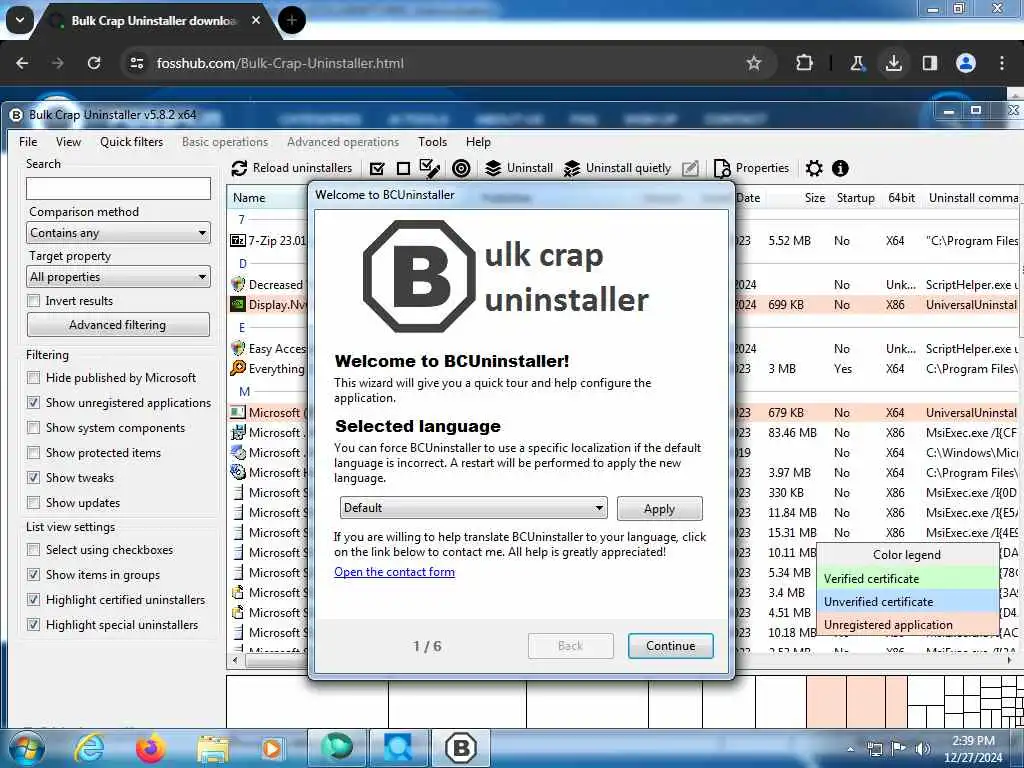Click the select-all checked box toolbar icon

tap(377, 169)
